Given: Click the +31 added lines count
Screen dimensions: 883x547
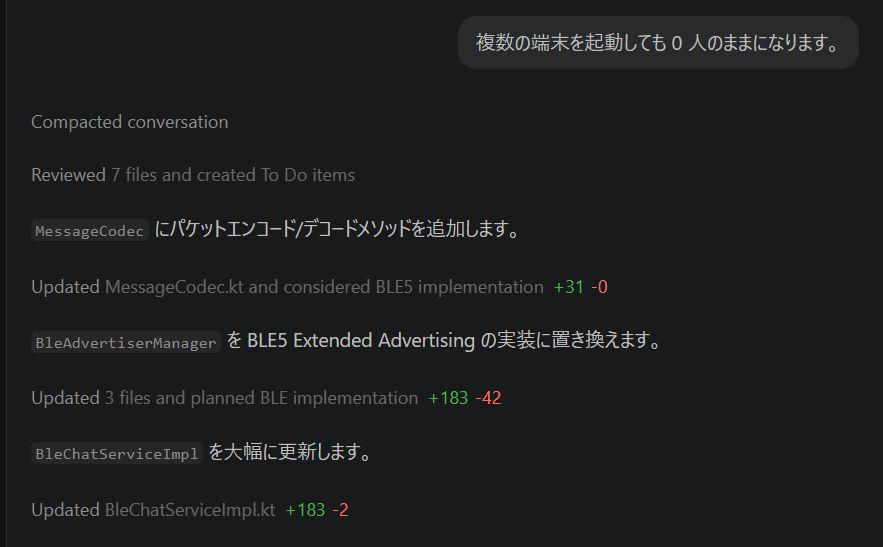Looking at the screenshot, I should coord(566,287).
